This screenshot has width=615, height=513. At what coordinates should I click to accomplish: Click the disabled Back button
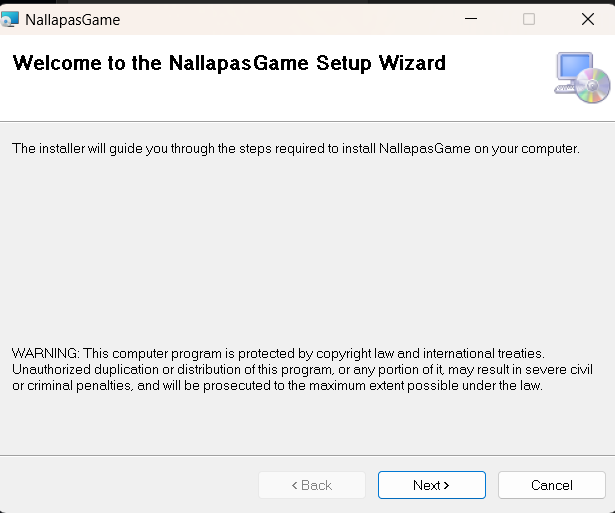(x=311, y=485)
